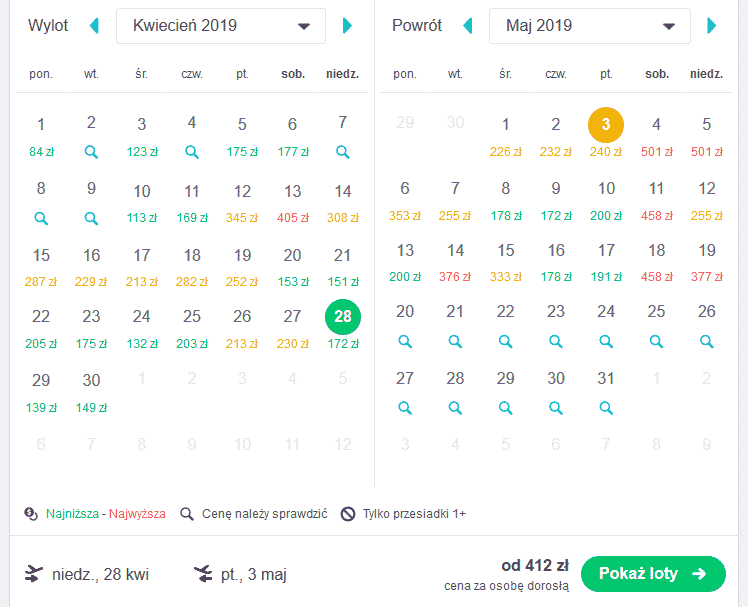Go to previous departure month arrow
Screen dimensions: 748x607
[94, 26]
